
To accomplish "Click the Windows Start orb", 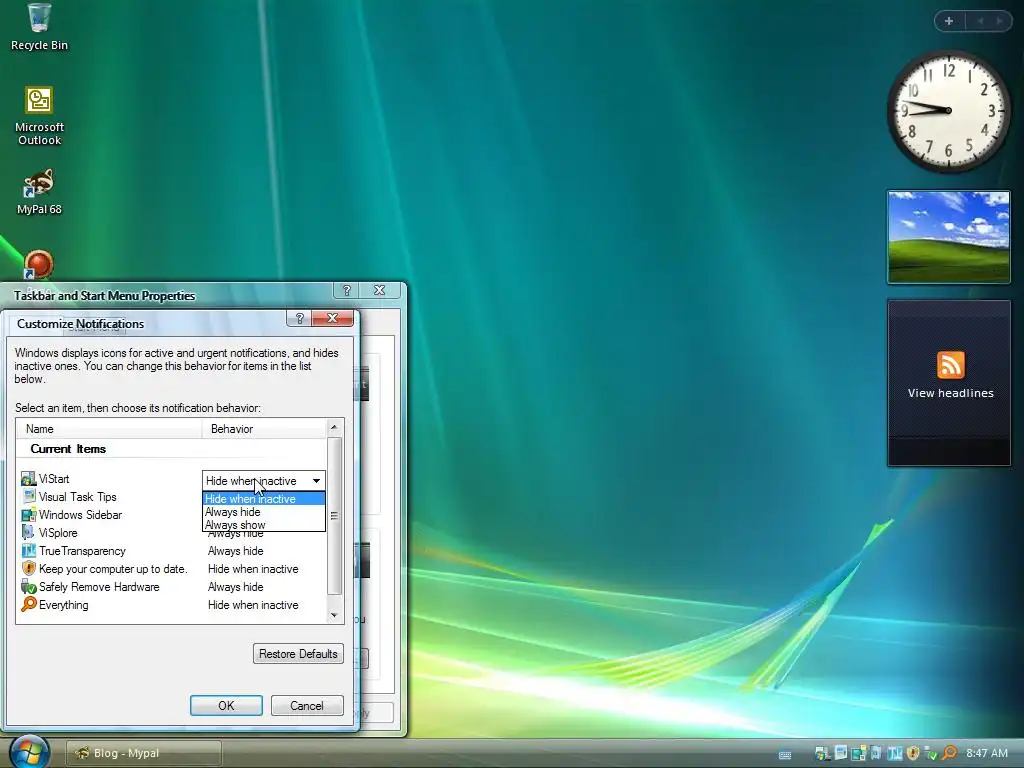I will [29, 752].
